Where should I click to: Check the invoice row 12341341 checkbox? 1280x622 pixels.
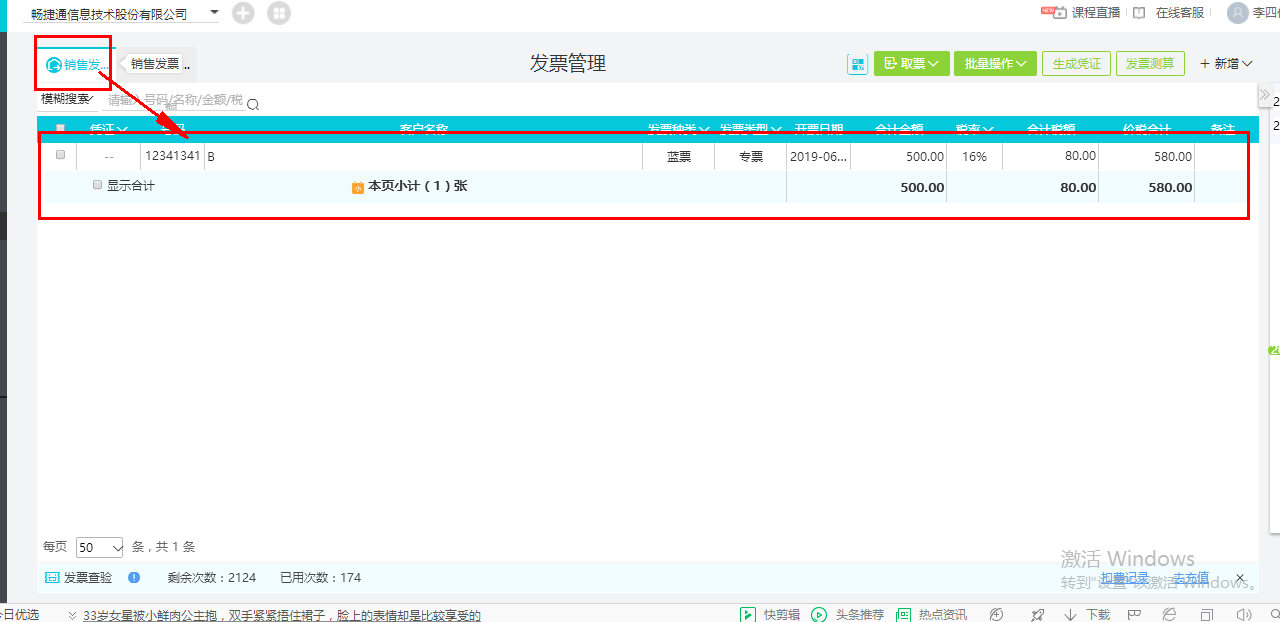[60, 155]
